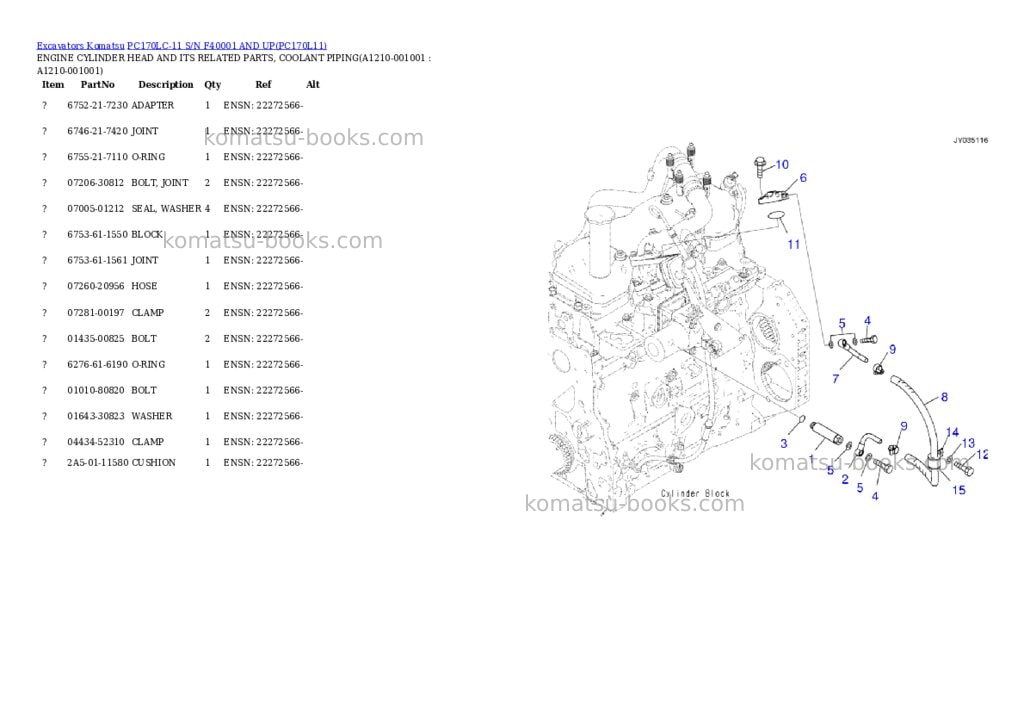Select part number 2A5-01-11580

point(97,462)
